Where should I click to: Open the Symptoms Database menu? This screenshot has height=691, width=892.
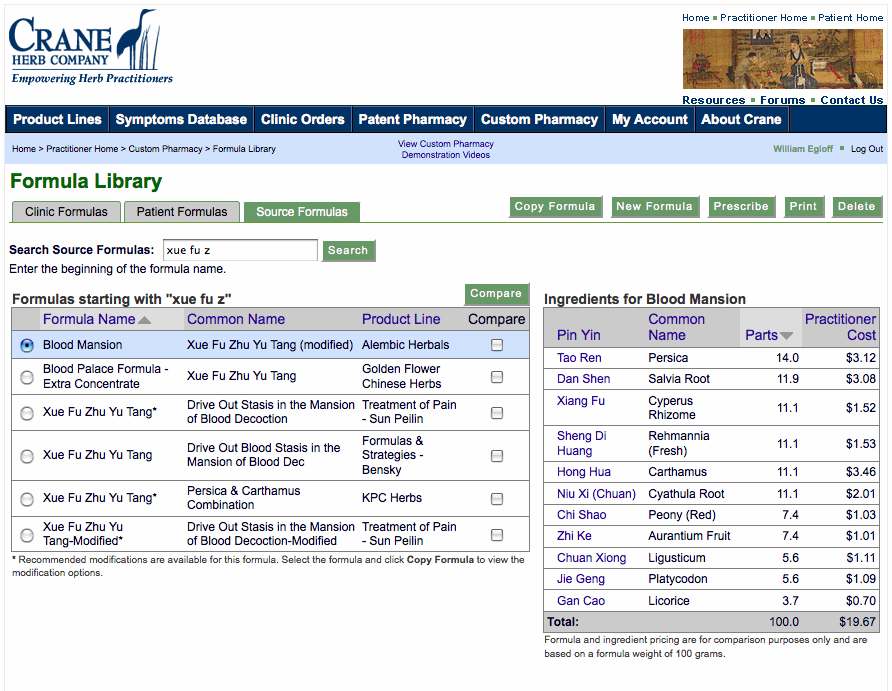tap(181, 119)
